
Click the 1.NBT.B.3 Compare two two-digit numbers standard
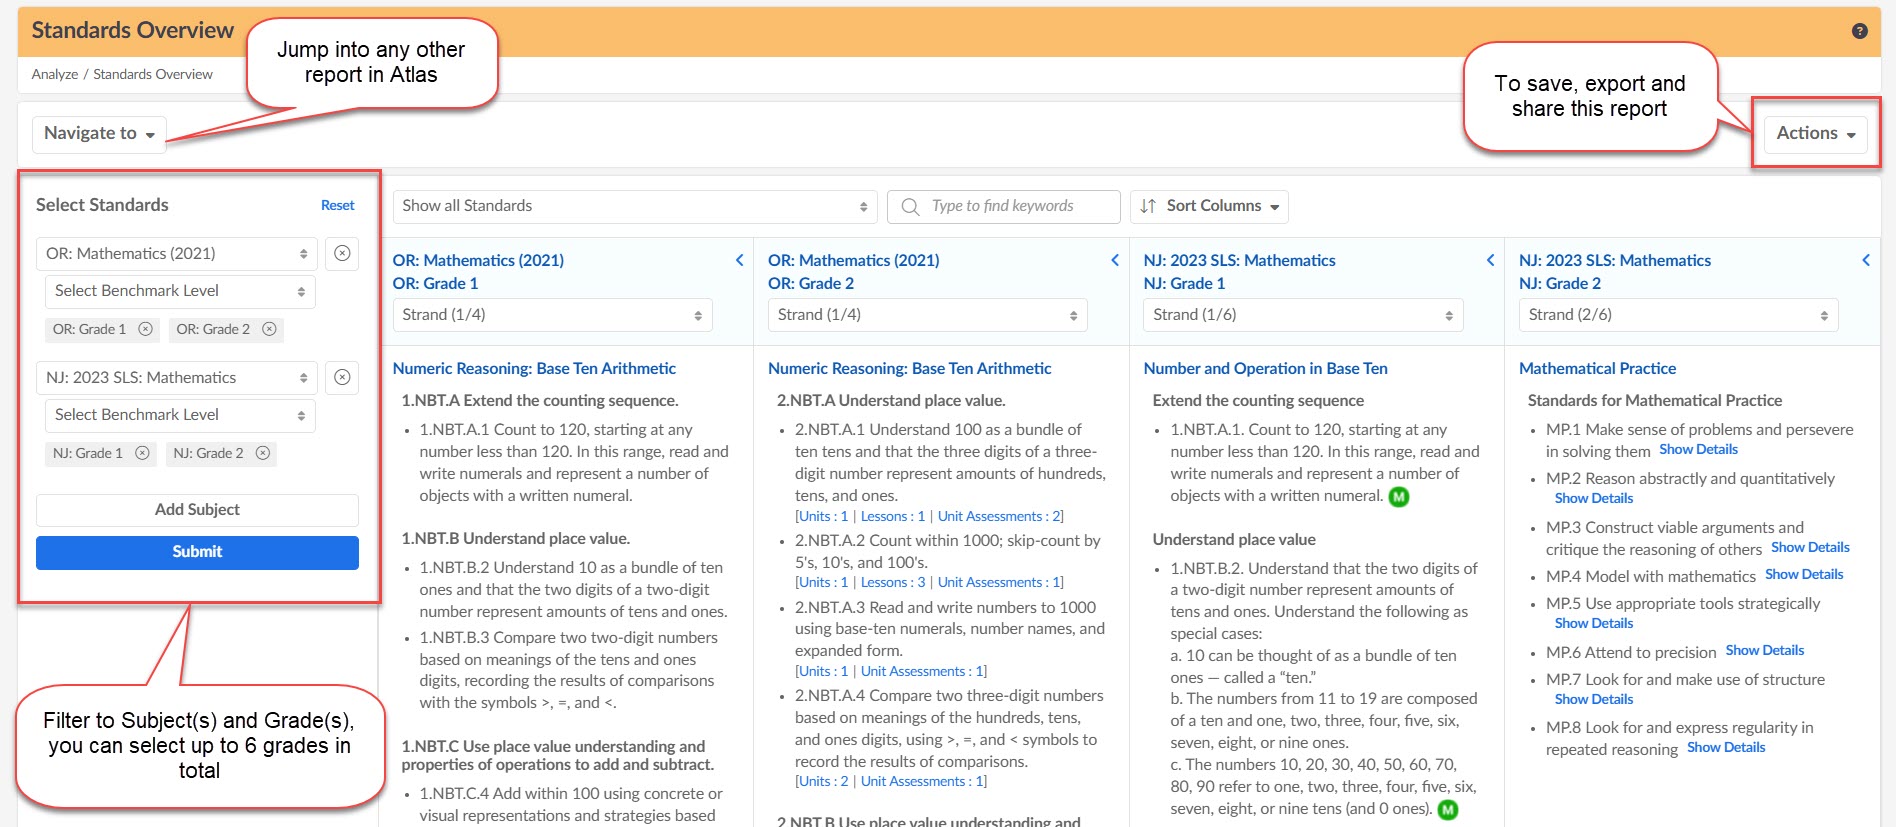point(567,670)
